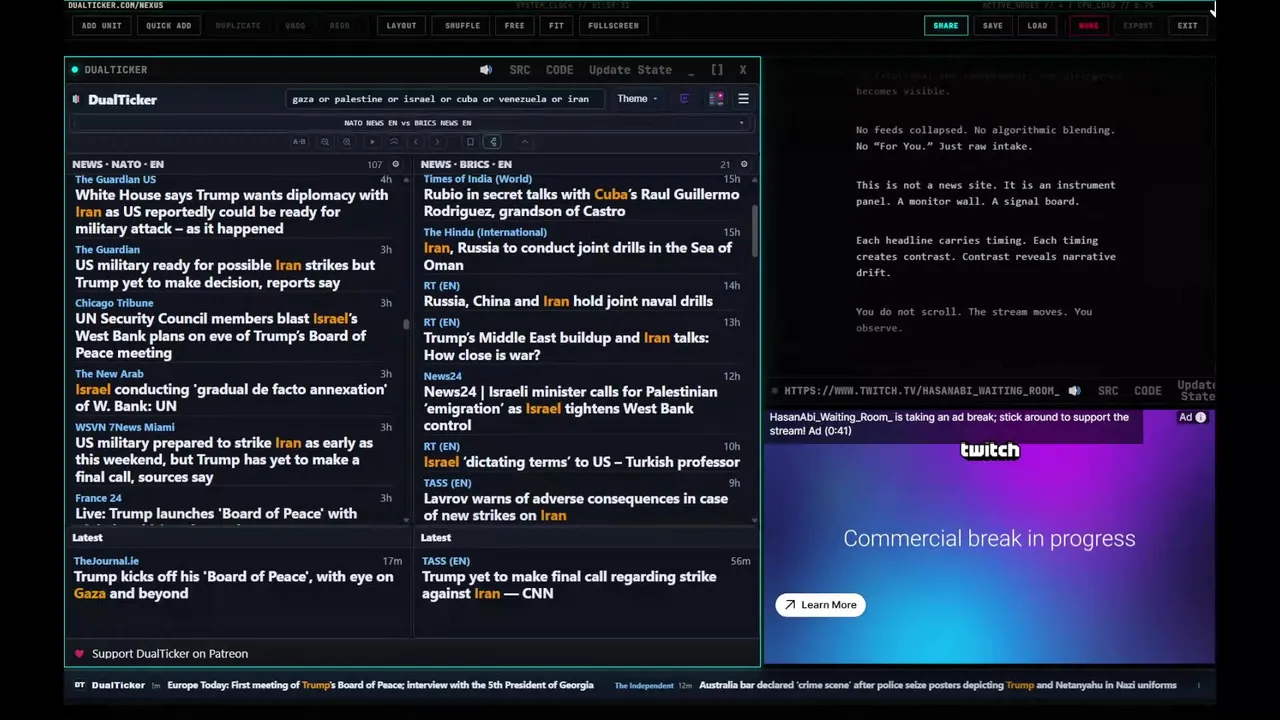Click QUICK ADD in the top toolbar

[168, 26]
